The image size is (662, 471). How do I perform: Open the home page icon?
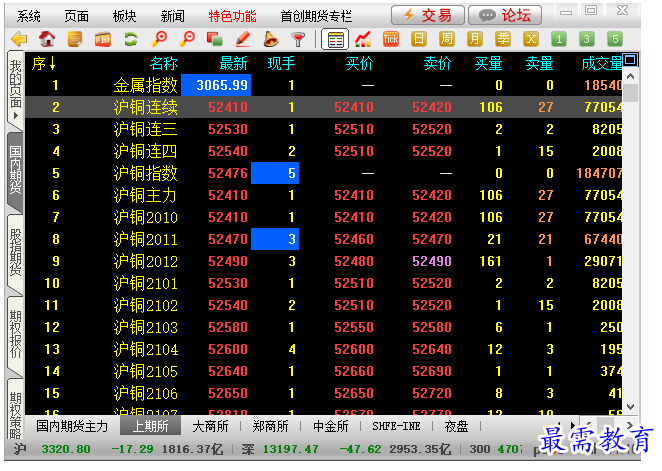pyautogui.click(x=47, y=39)
